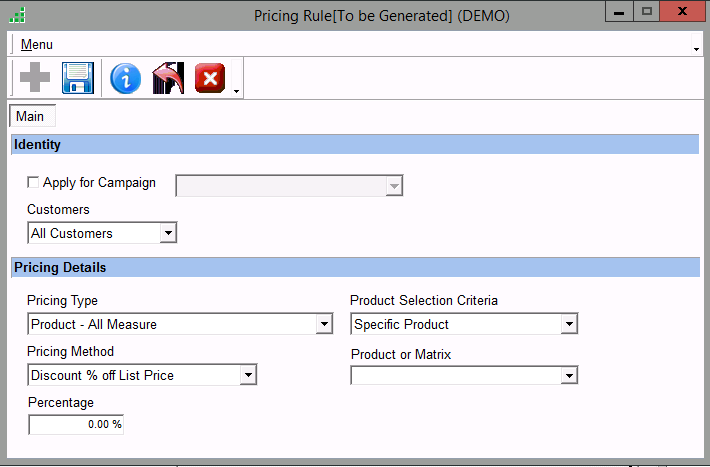Expand the Product Selection Criteria dropdown
Screen dimensions: 710x467
569,324
